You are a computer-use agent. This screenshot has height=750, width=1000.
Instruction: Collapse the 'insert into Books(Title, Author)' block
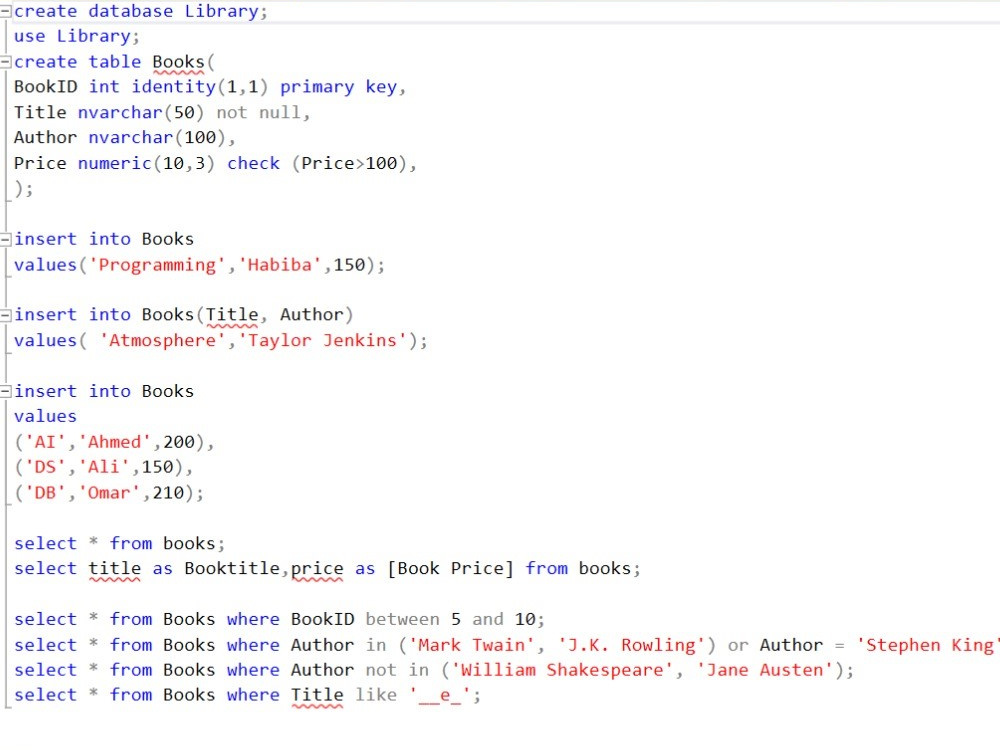pos(5,315)
